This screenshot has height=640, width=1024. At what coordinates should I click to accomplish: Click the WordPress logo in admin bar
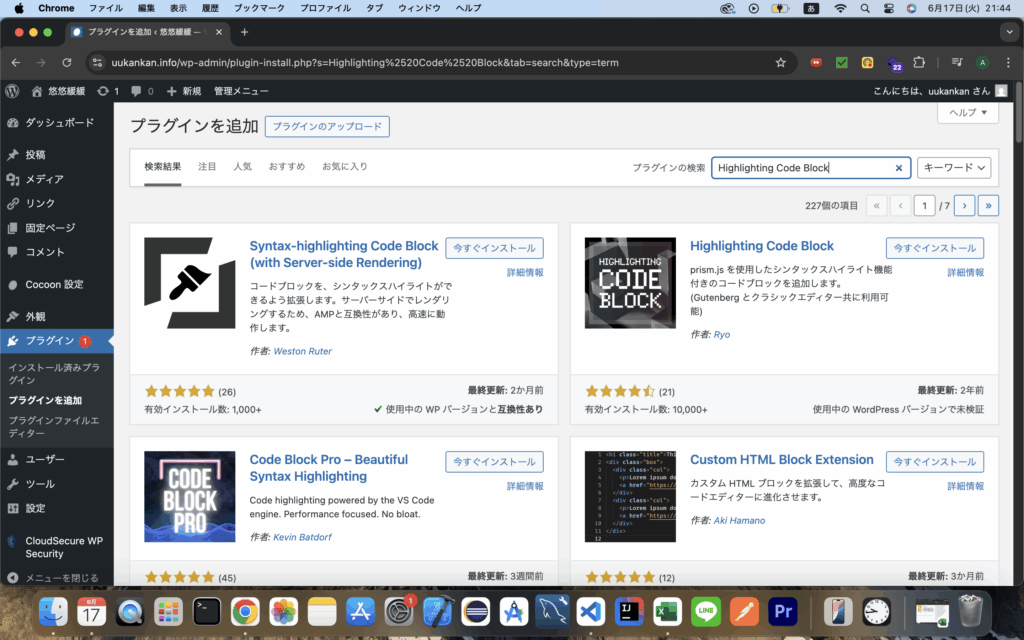[12, 91]
